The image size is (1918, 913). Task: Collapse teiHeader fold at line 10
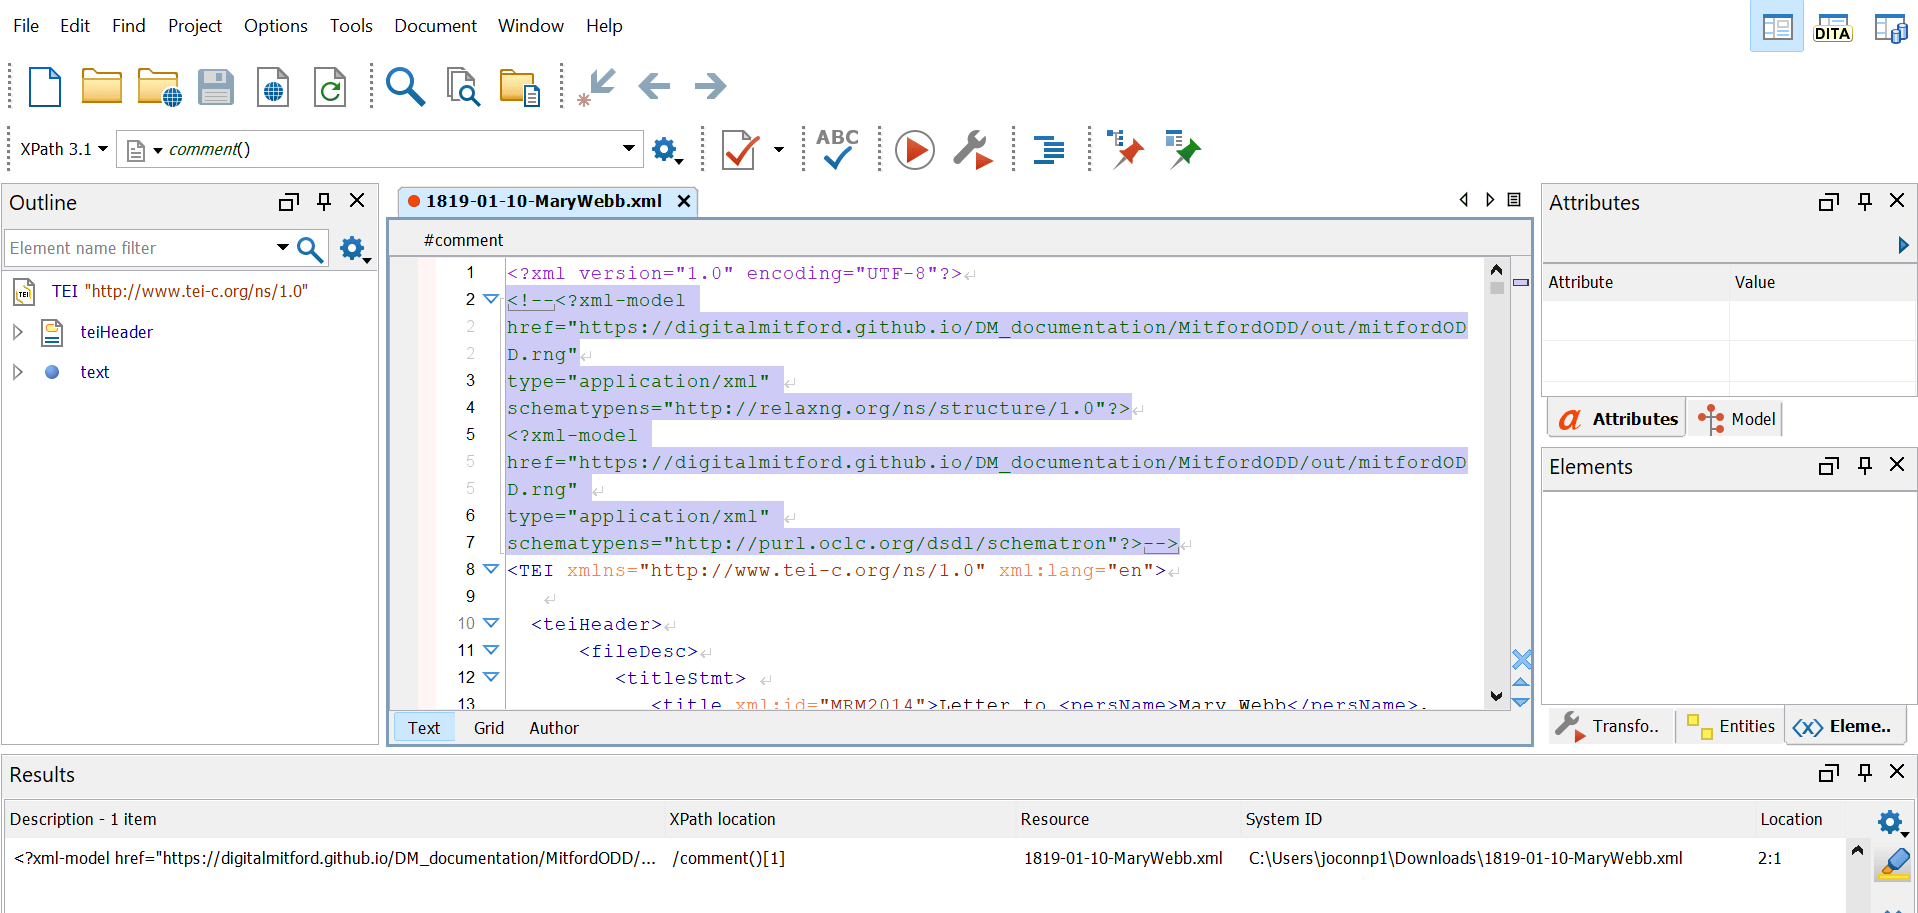pyautogui.click(x=490, y=623)
